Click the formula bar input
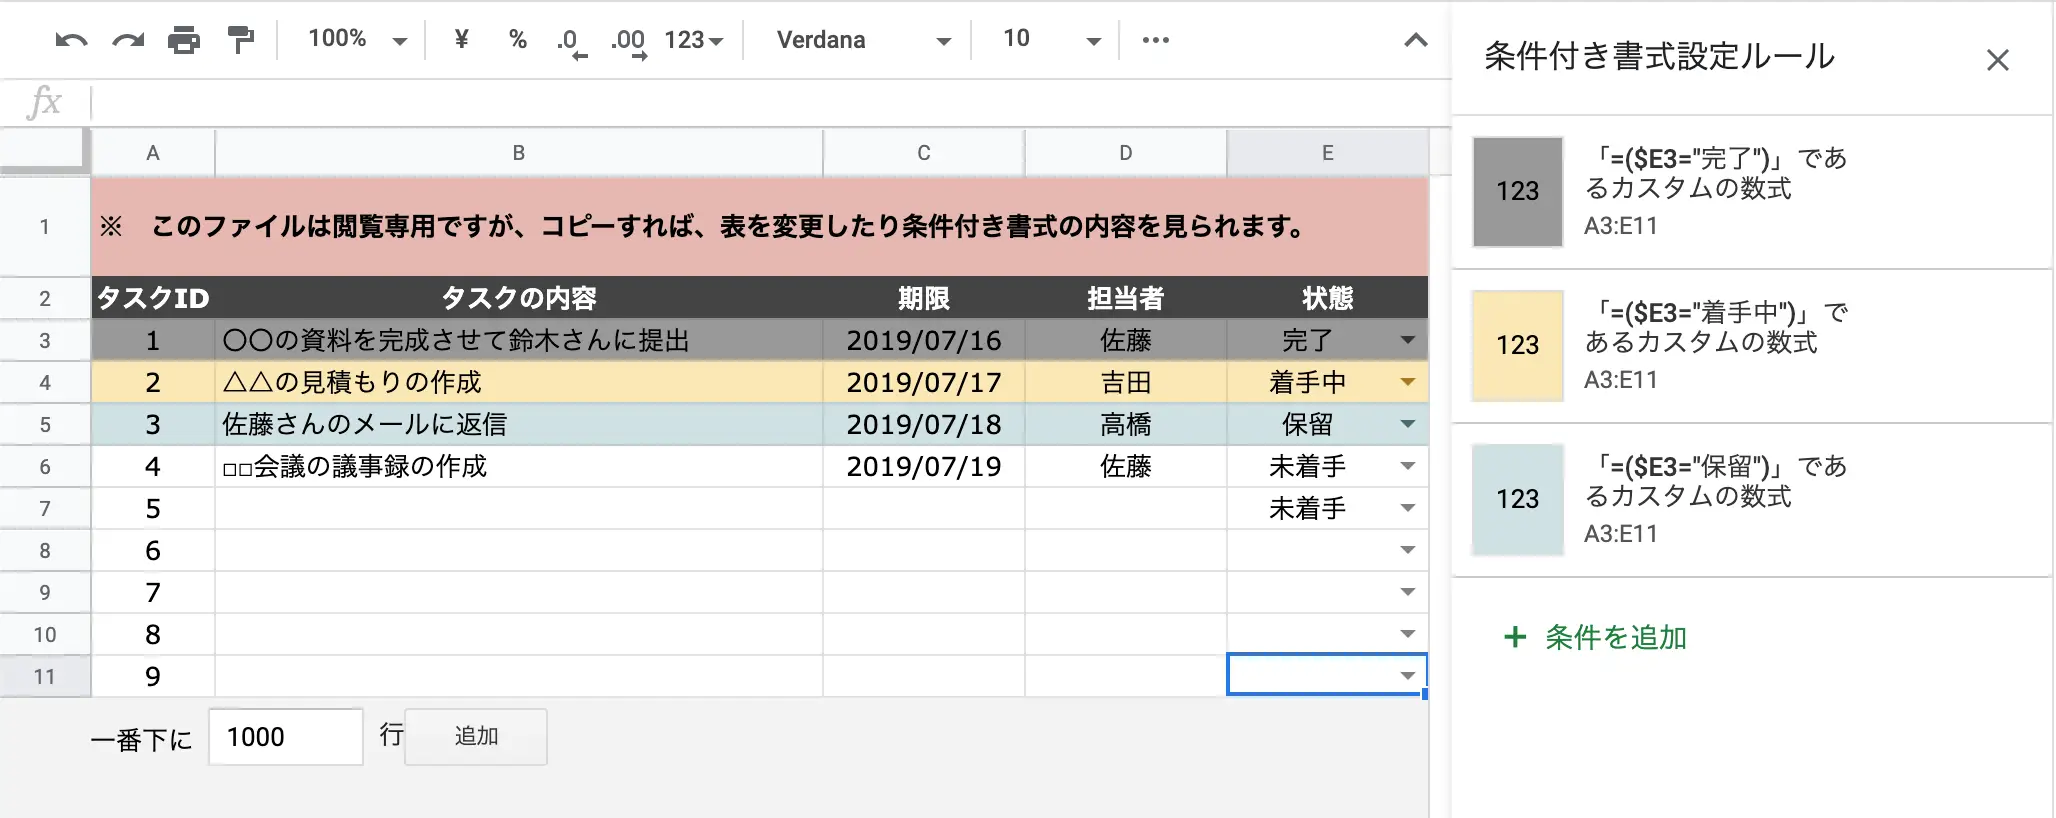The image size is (2056, 818). click(770, 102)
